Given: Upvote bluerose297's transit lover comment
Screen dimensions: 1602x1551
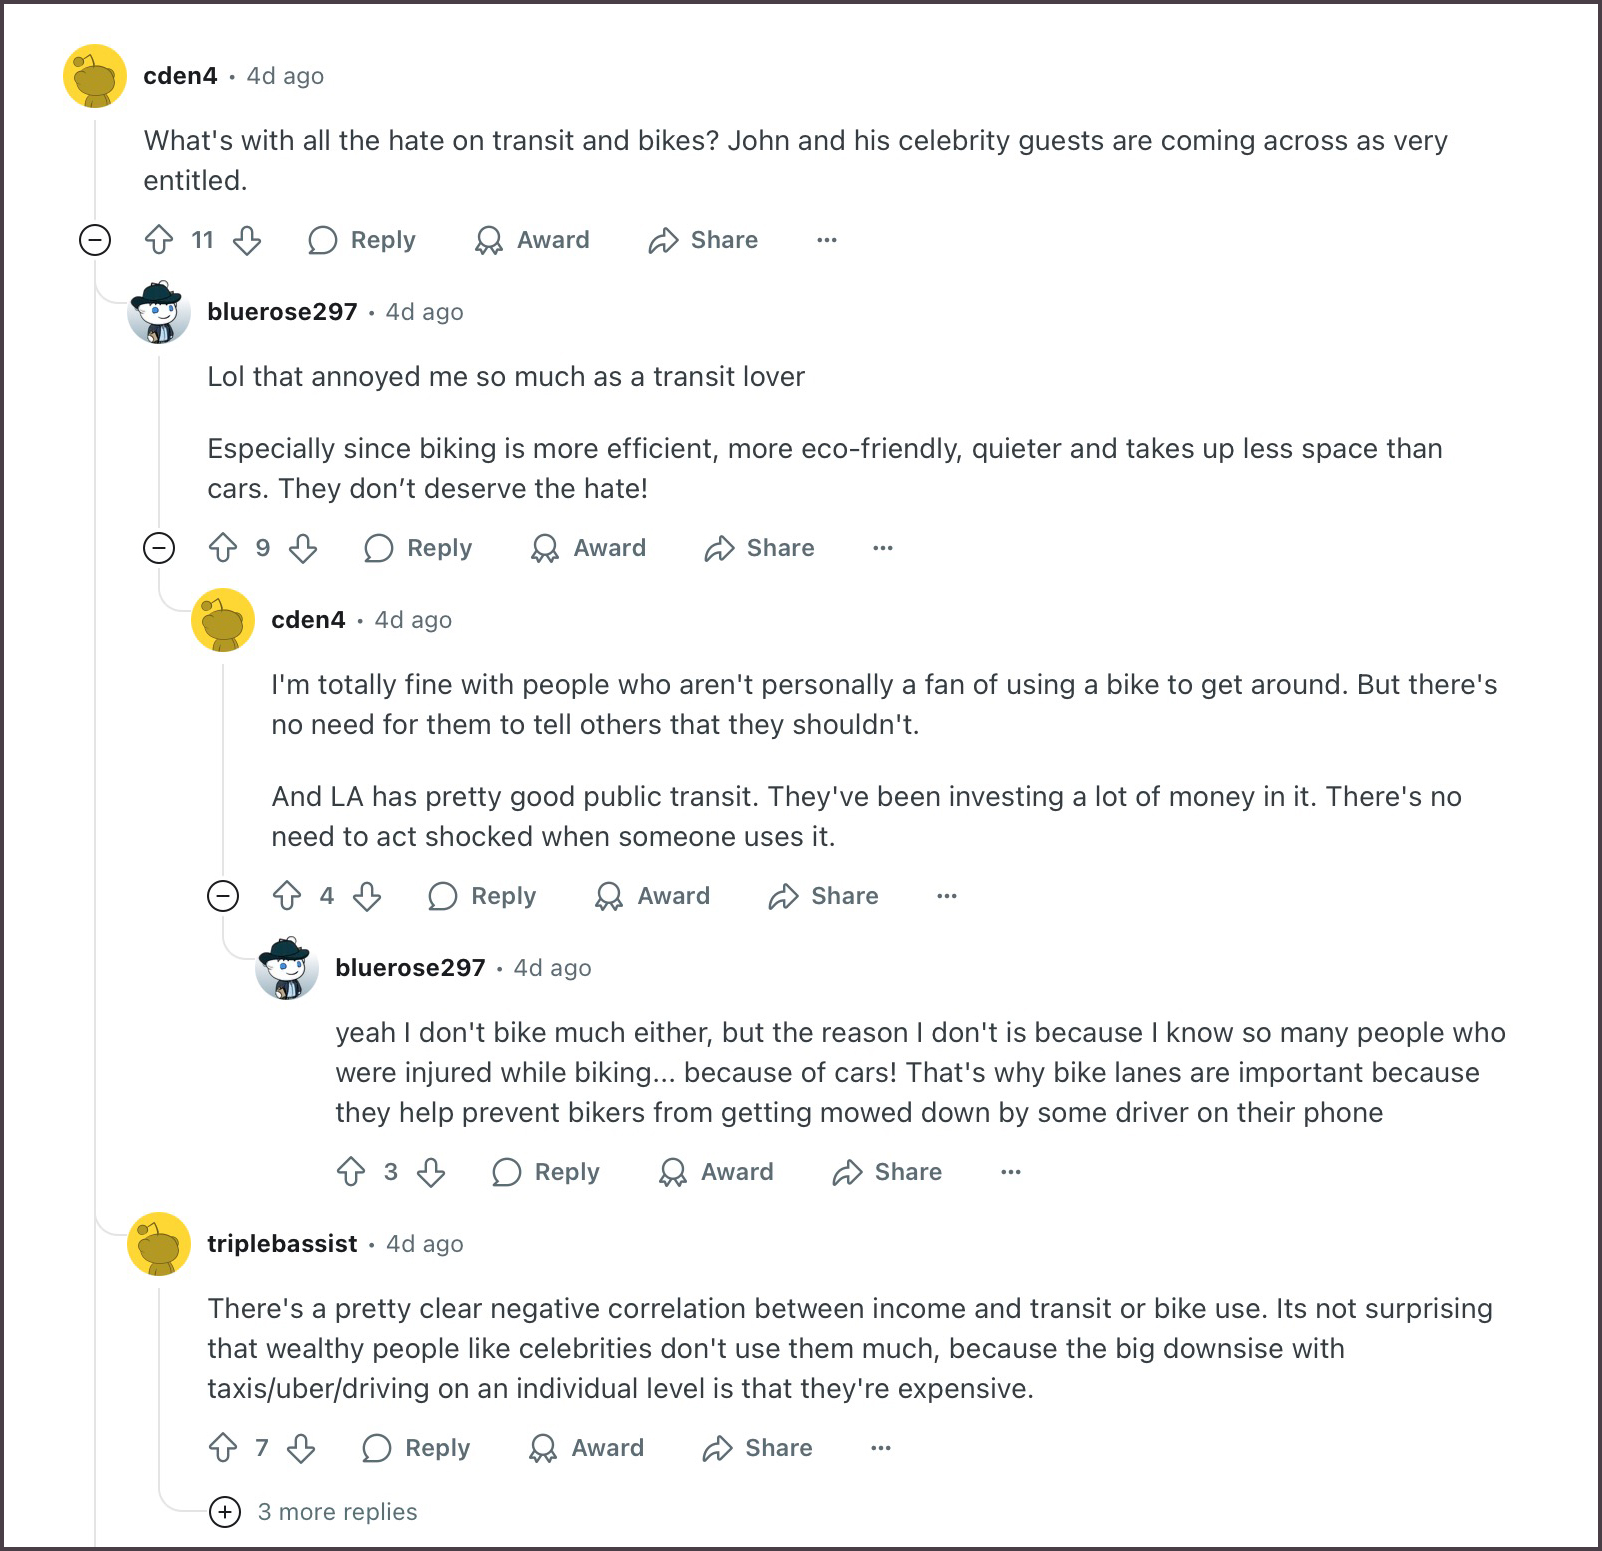Looking at the screenshot, I should pos(223,548).
